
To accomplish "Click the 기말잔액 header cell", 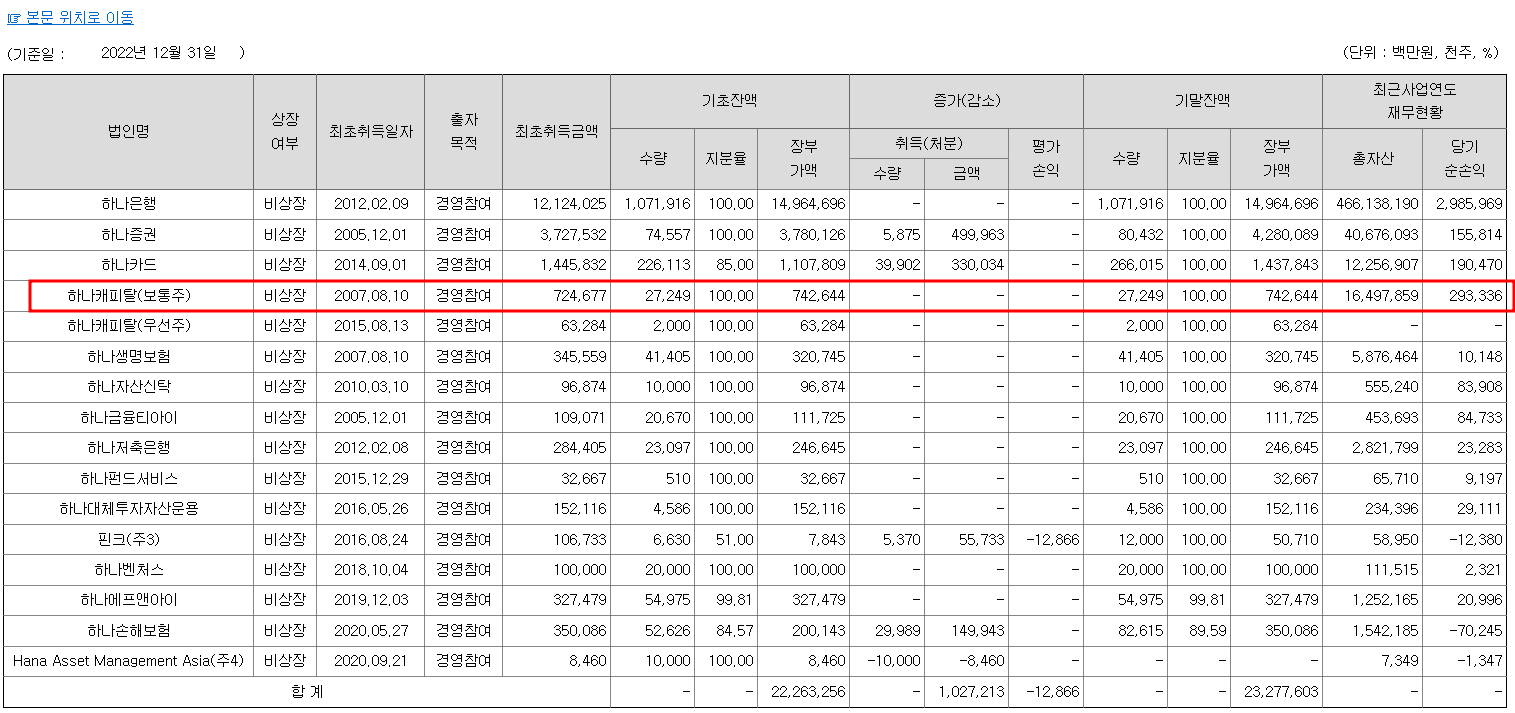I will point(1202,101).
